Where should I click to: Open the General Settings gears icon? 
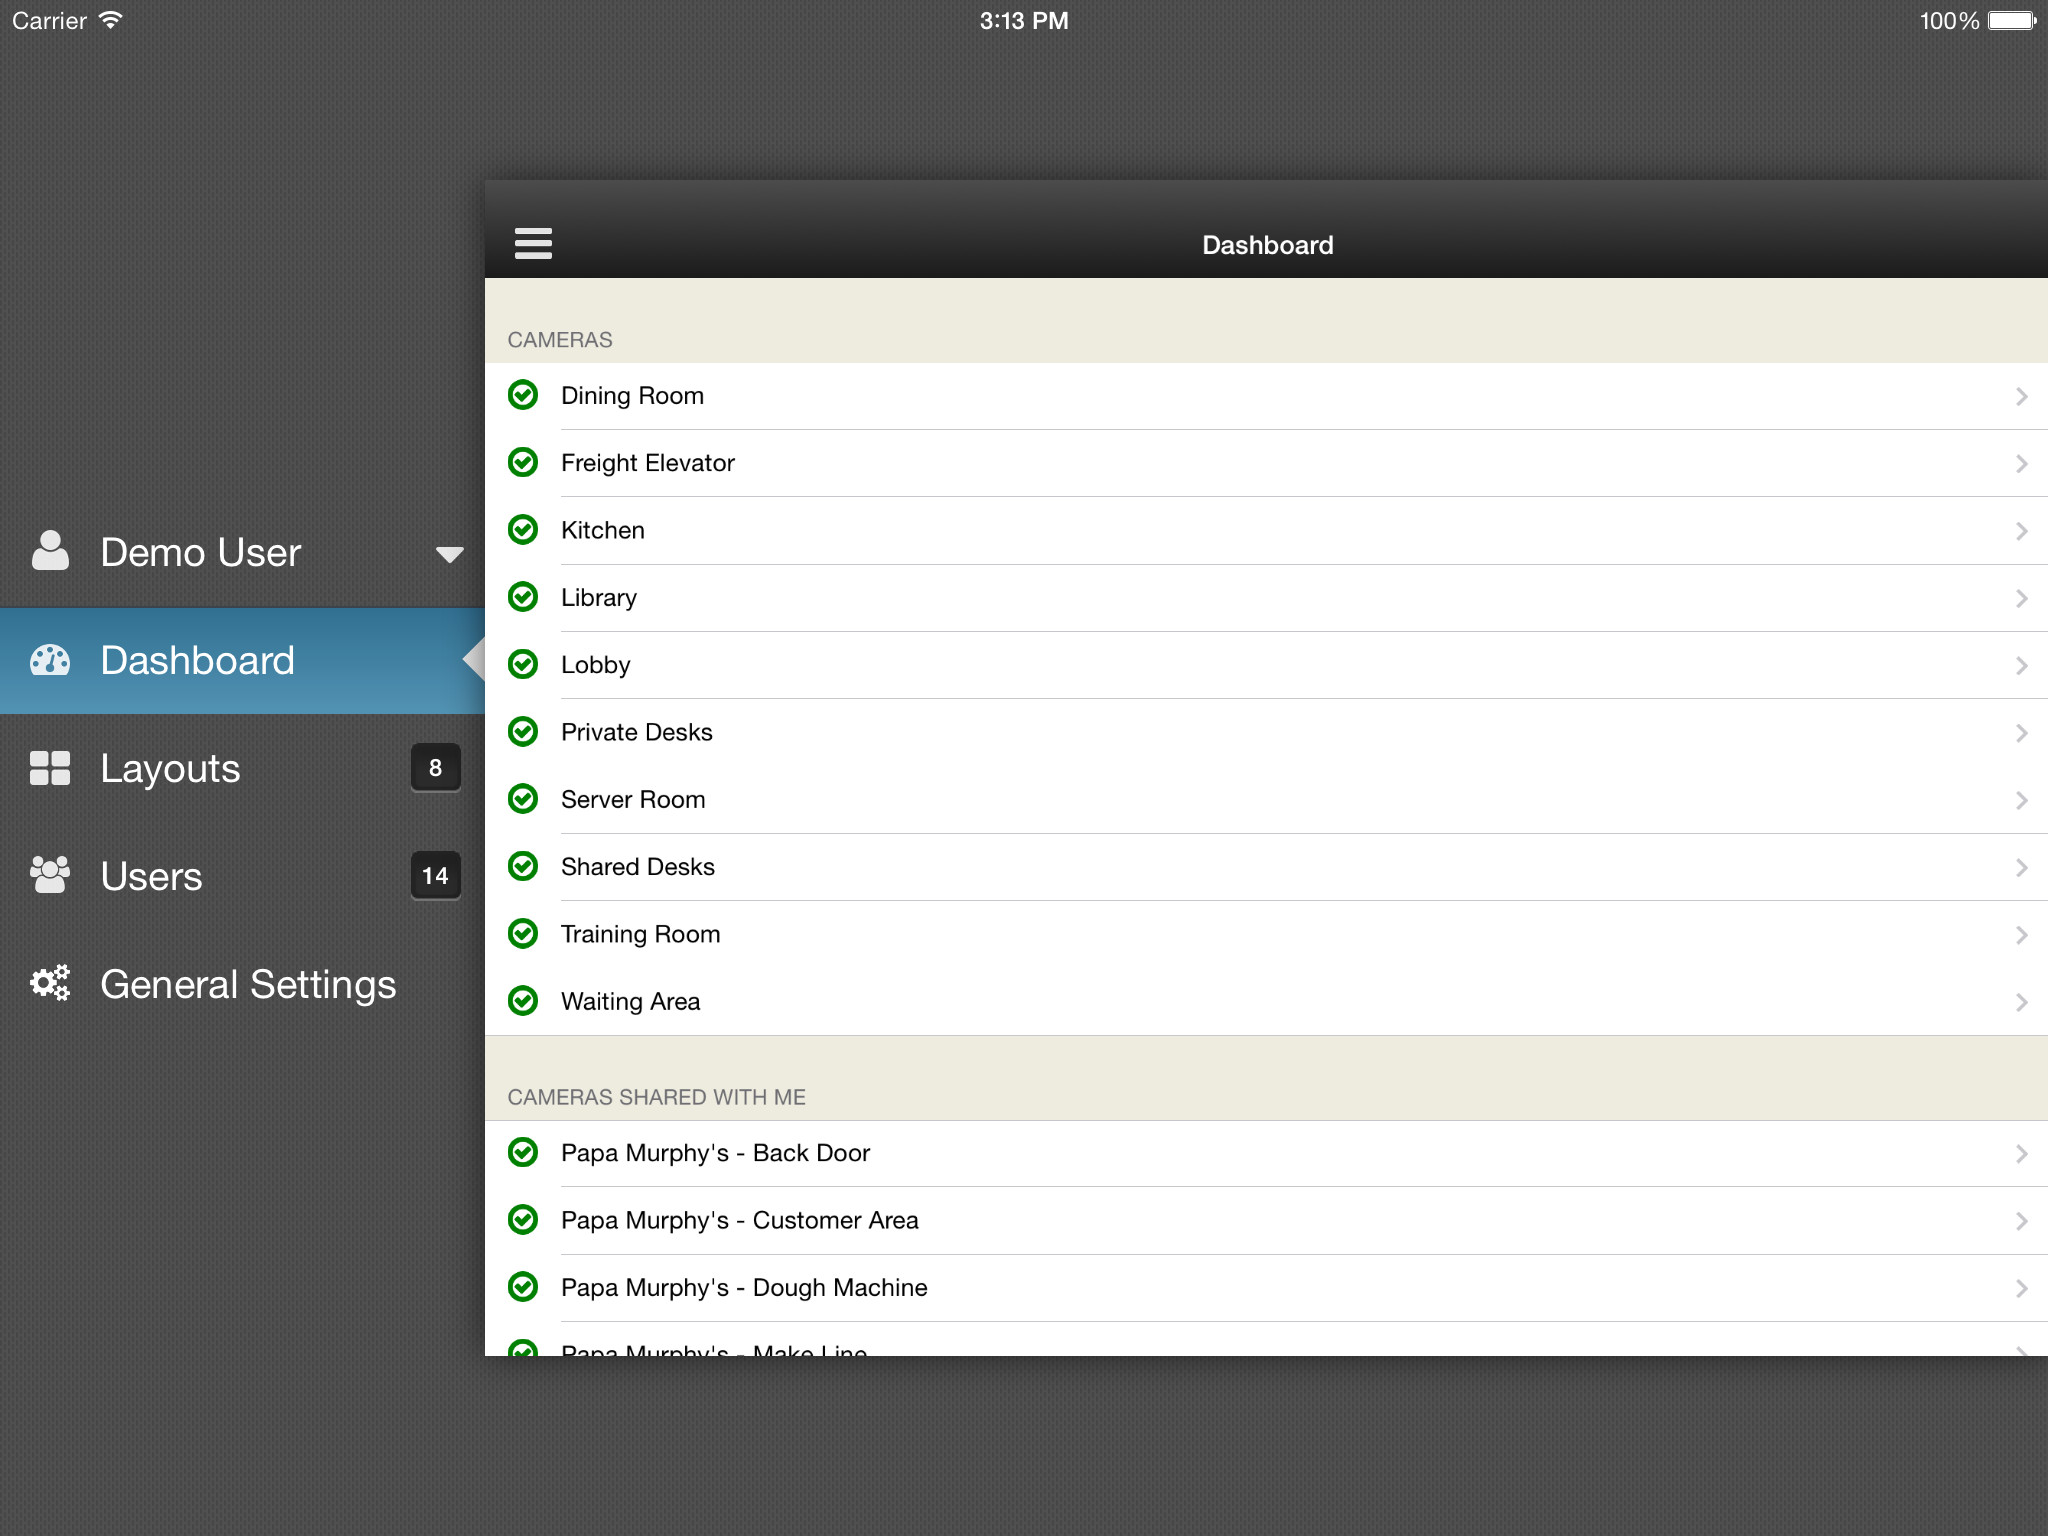(49, 983)
